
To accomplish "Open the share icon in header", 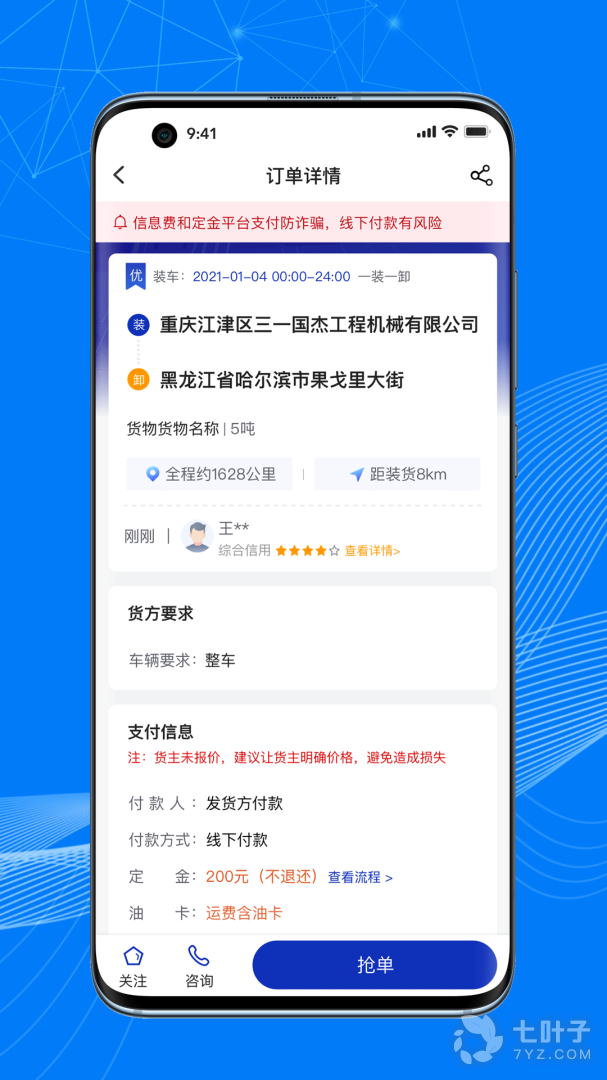I will [x=482, y=175].
